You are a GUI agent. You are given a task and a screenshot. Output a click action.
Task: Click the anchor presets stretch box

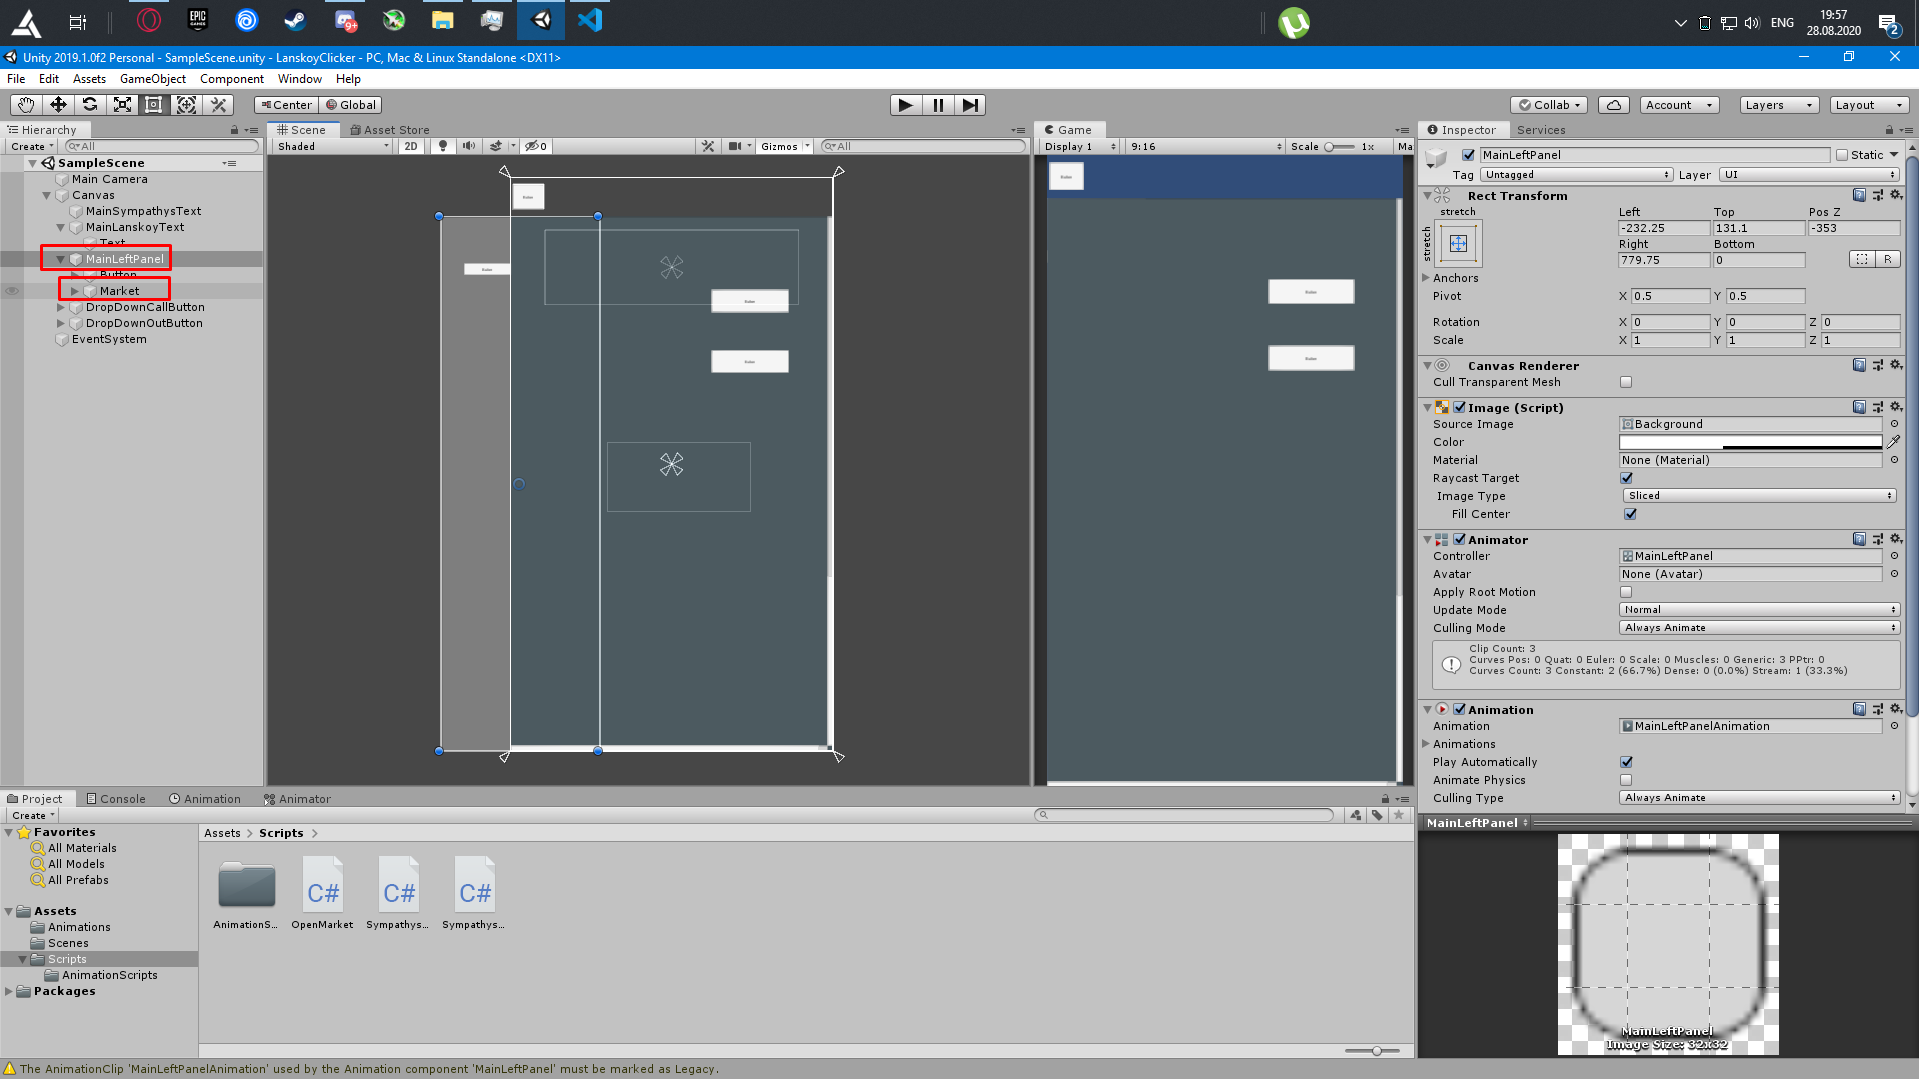pos(1458,243)
